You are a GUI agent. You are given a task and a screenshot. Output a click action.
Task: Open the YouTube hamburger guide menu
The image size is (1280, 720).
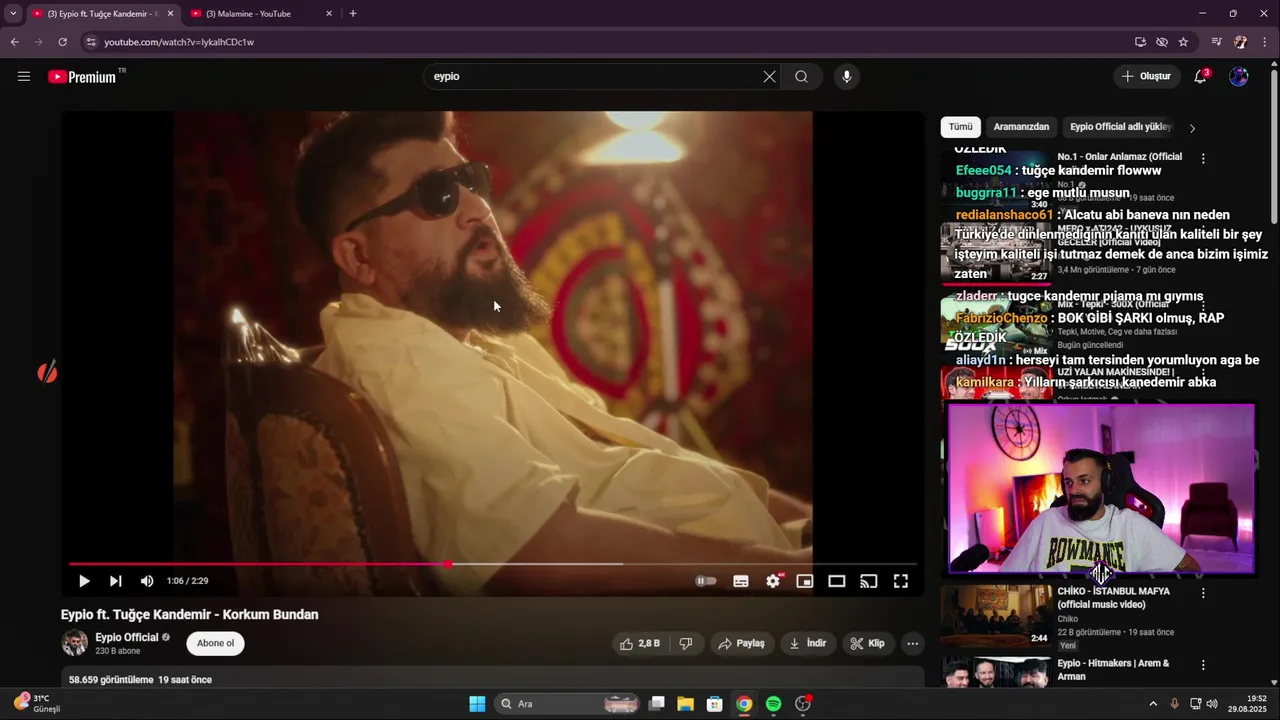pos(24,76)
